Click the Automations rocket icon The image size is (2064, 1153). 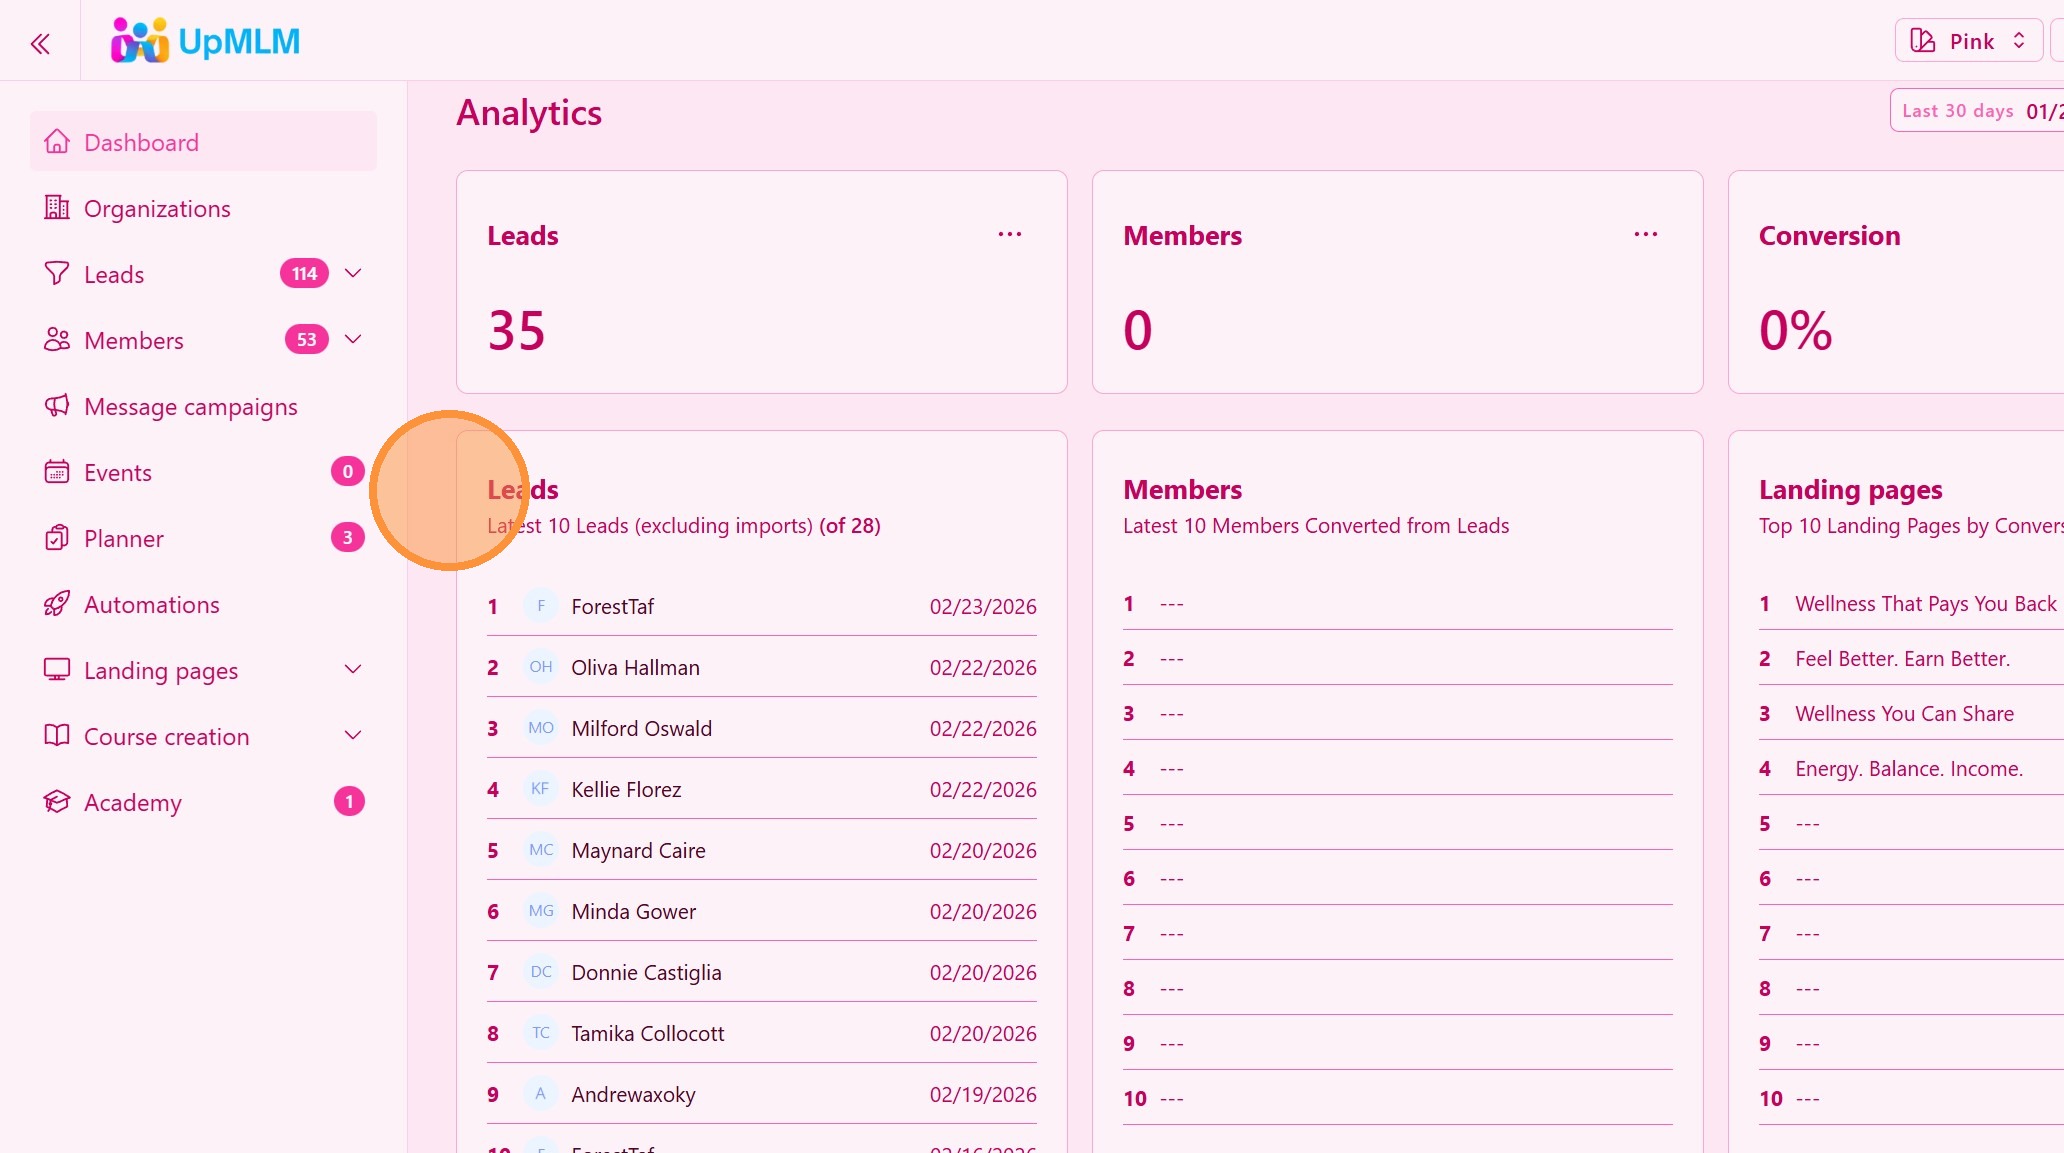coord(57,604)
